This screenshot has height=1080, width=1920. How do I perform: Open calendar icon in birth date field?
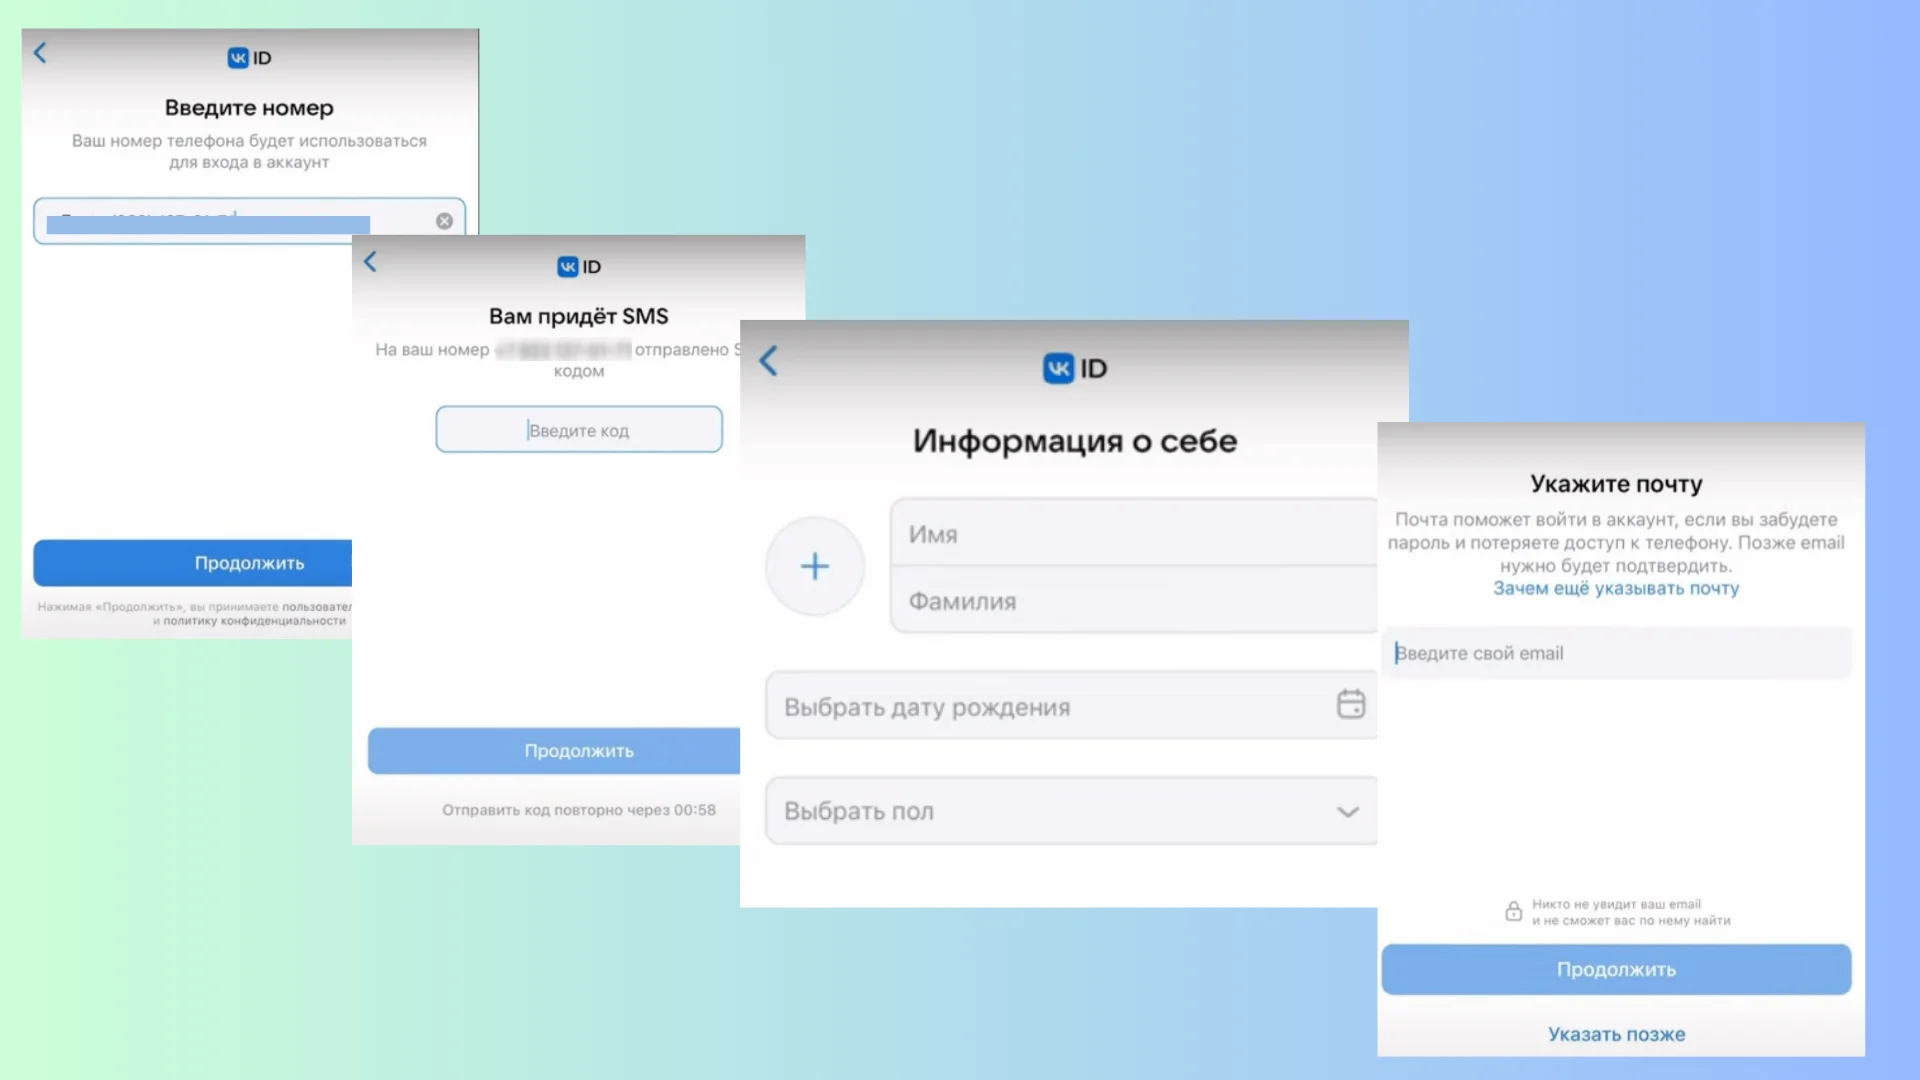pos(1350,705)
